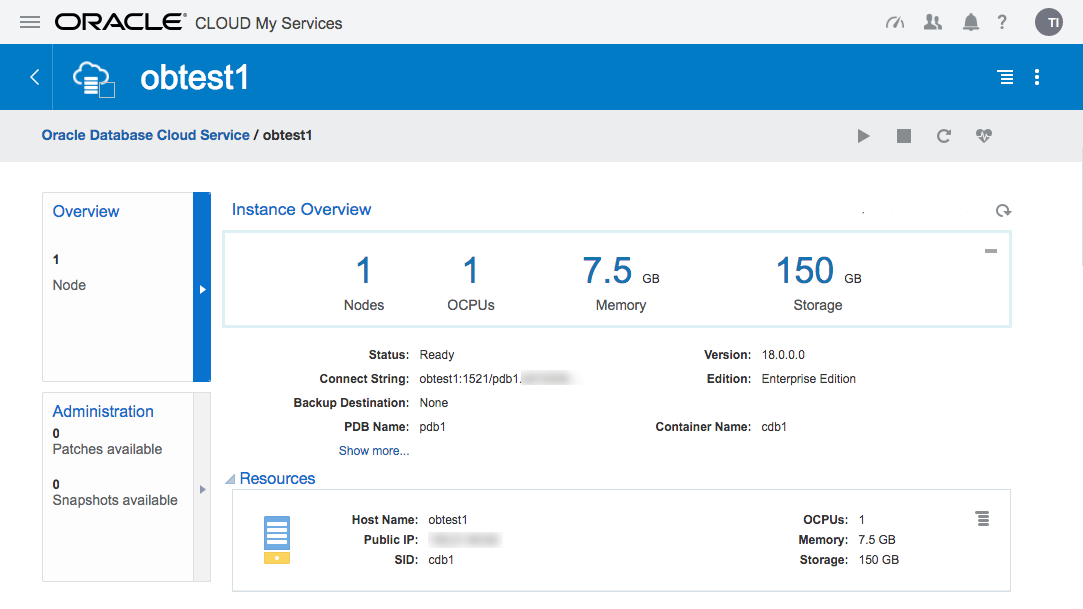Click the Enterprise Edition value
This screenshot has height=609, width=1083.
pos(809,379)
